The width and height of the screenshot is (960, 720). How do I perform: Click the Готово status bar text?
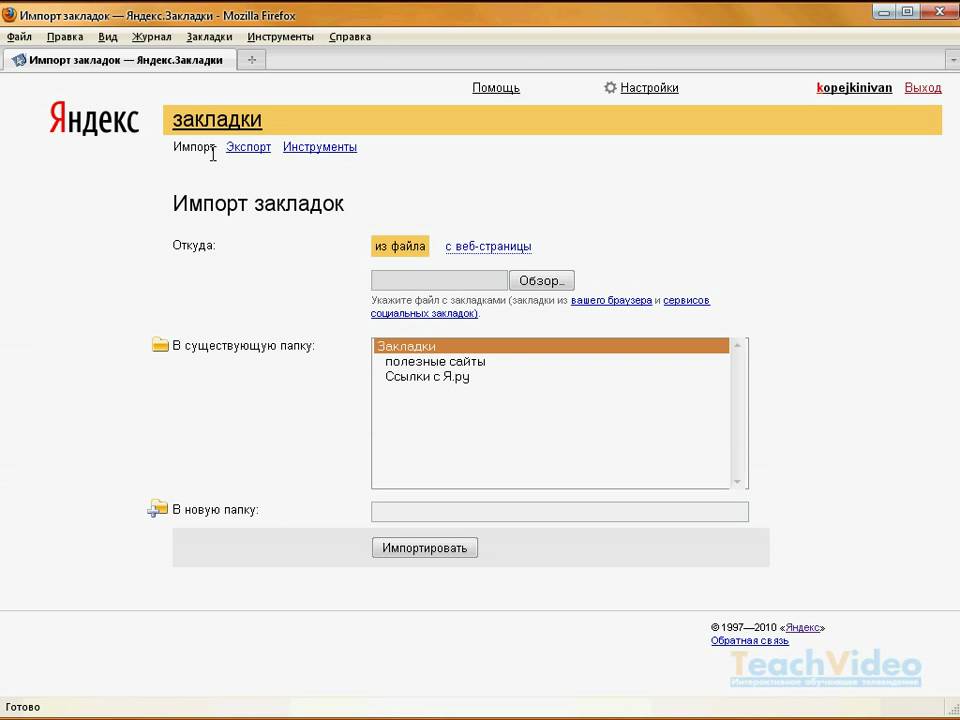click(23, 707)
